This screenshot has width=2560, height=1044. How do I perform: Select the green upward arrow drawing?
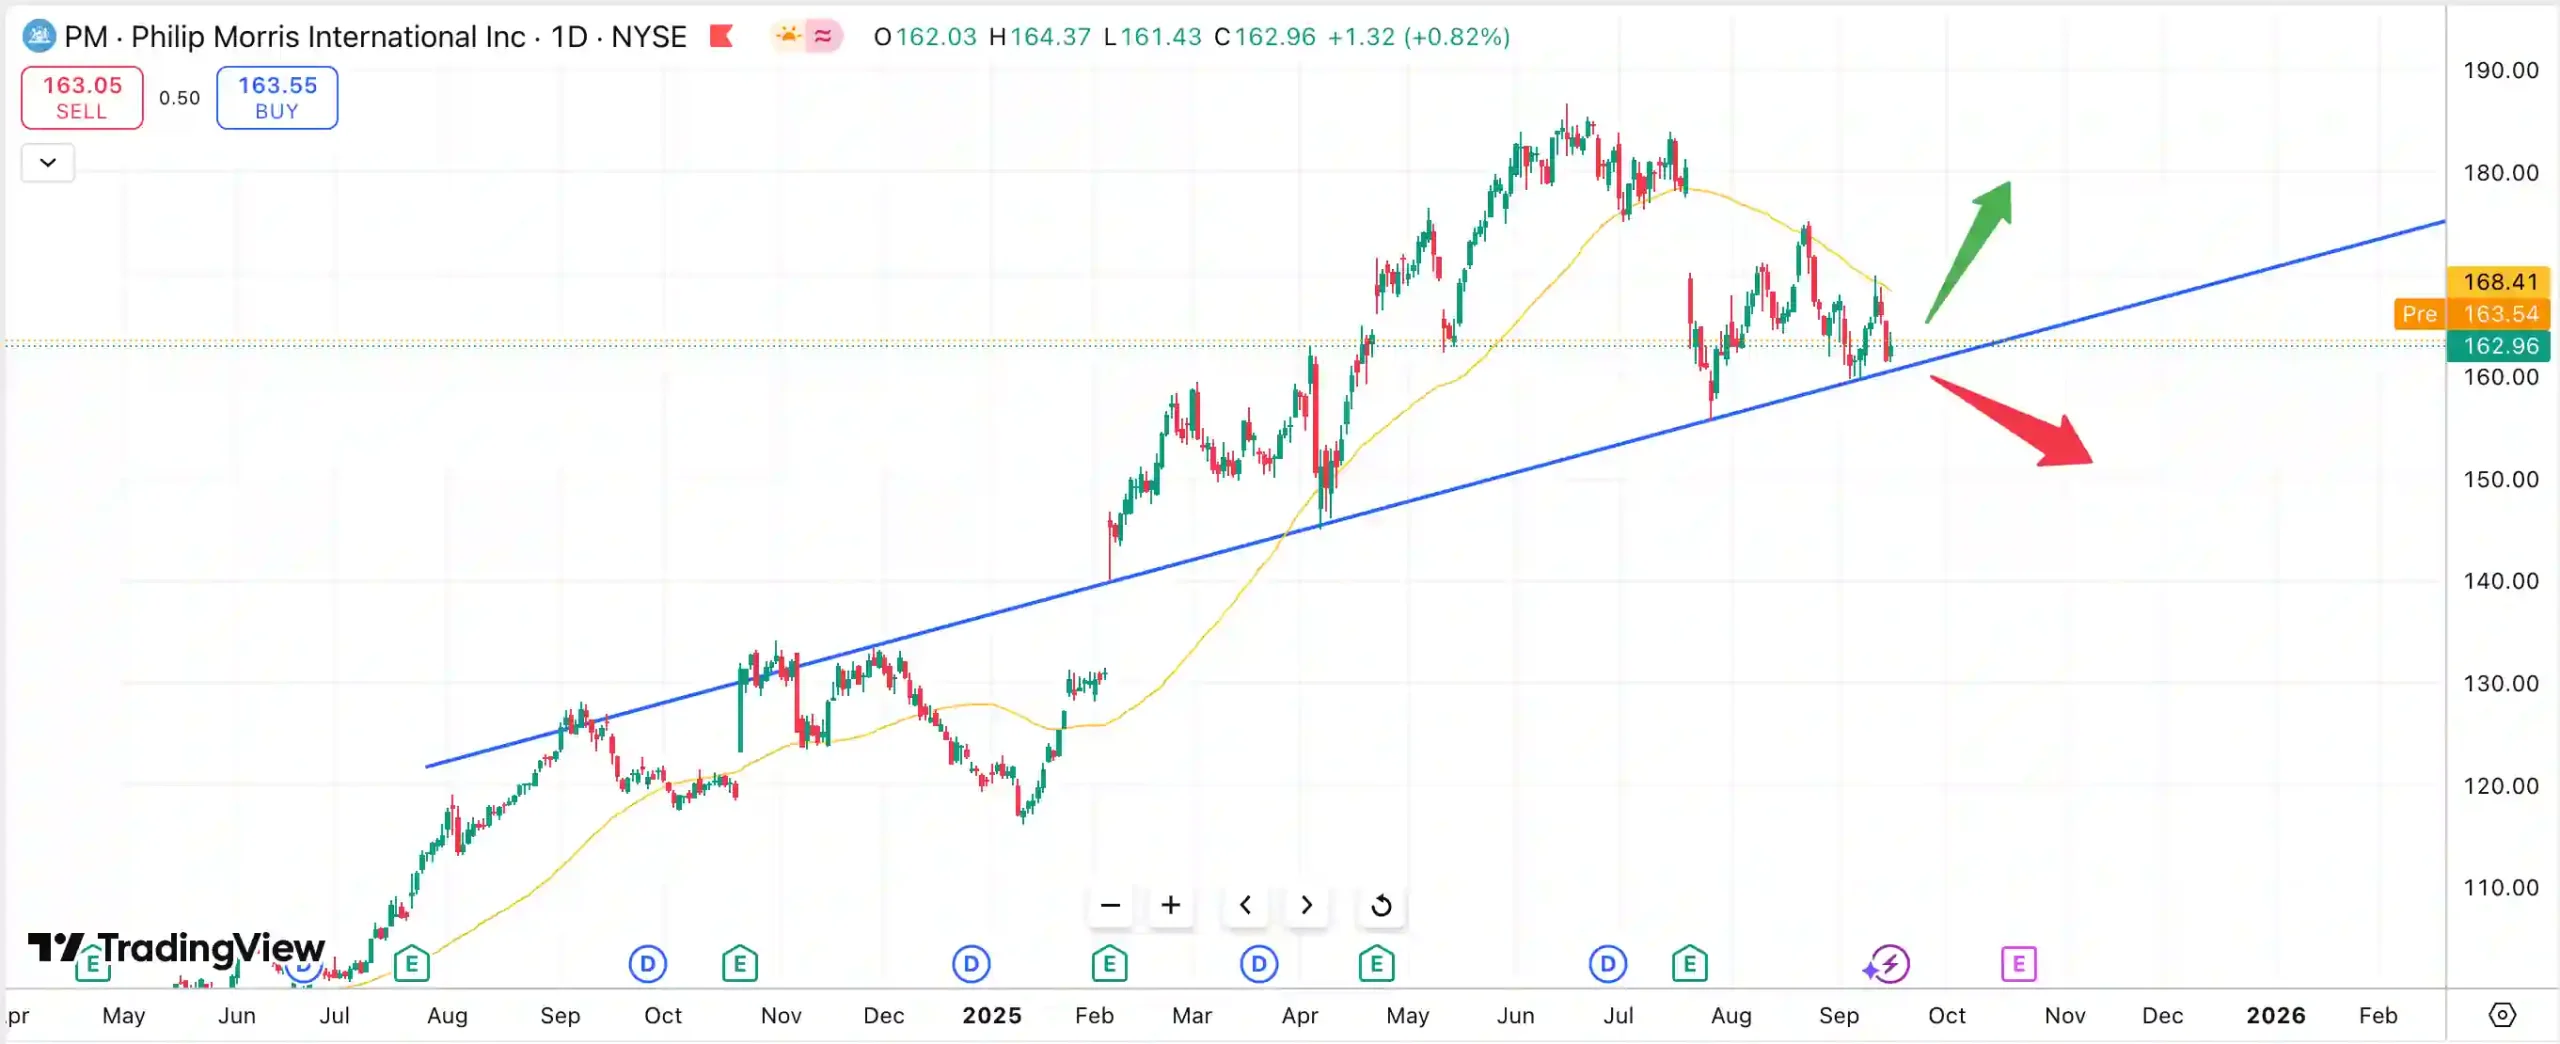coord(1970,250)
